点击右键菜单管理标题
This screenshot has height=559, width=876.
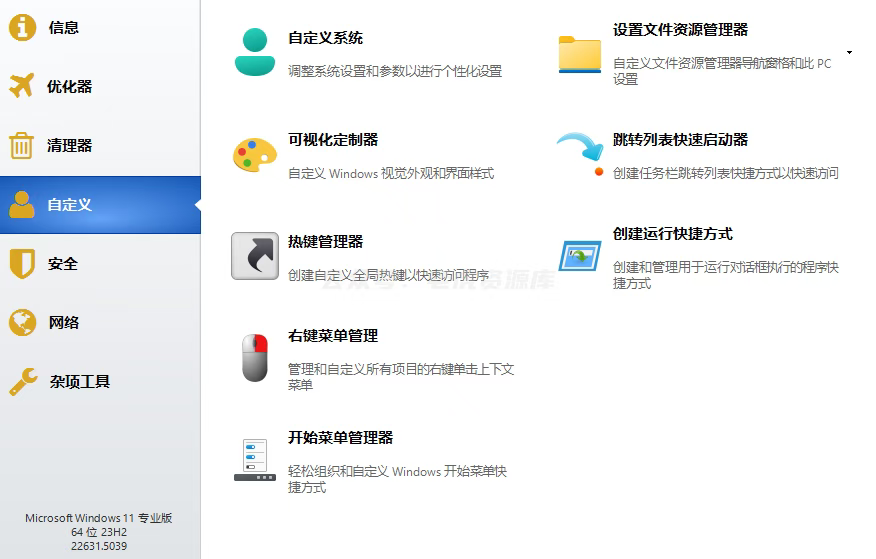tap(333, 336)
